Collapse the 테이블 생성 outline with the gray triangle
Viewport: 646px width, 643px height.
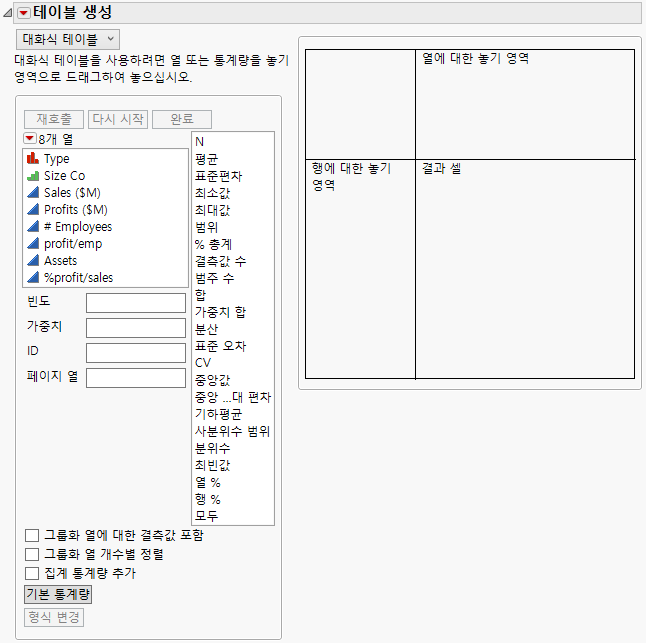click(7, 13)
